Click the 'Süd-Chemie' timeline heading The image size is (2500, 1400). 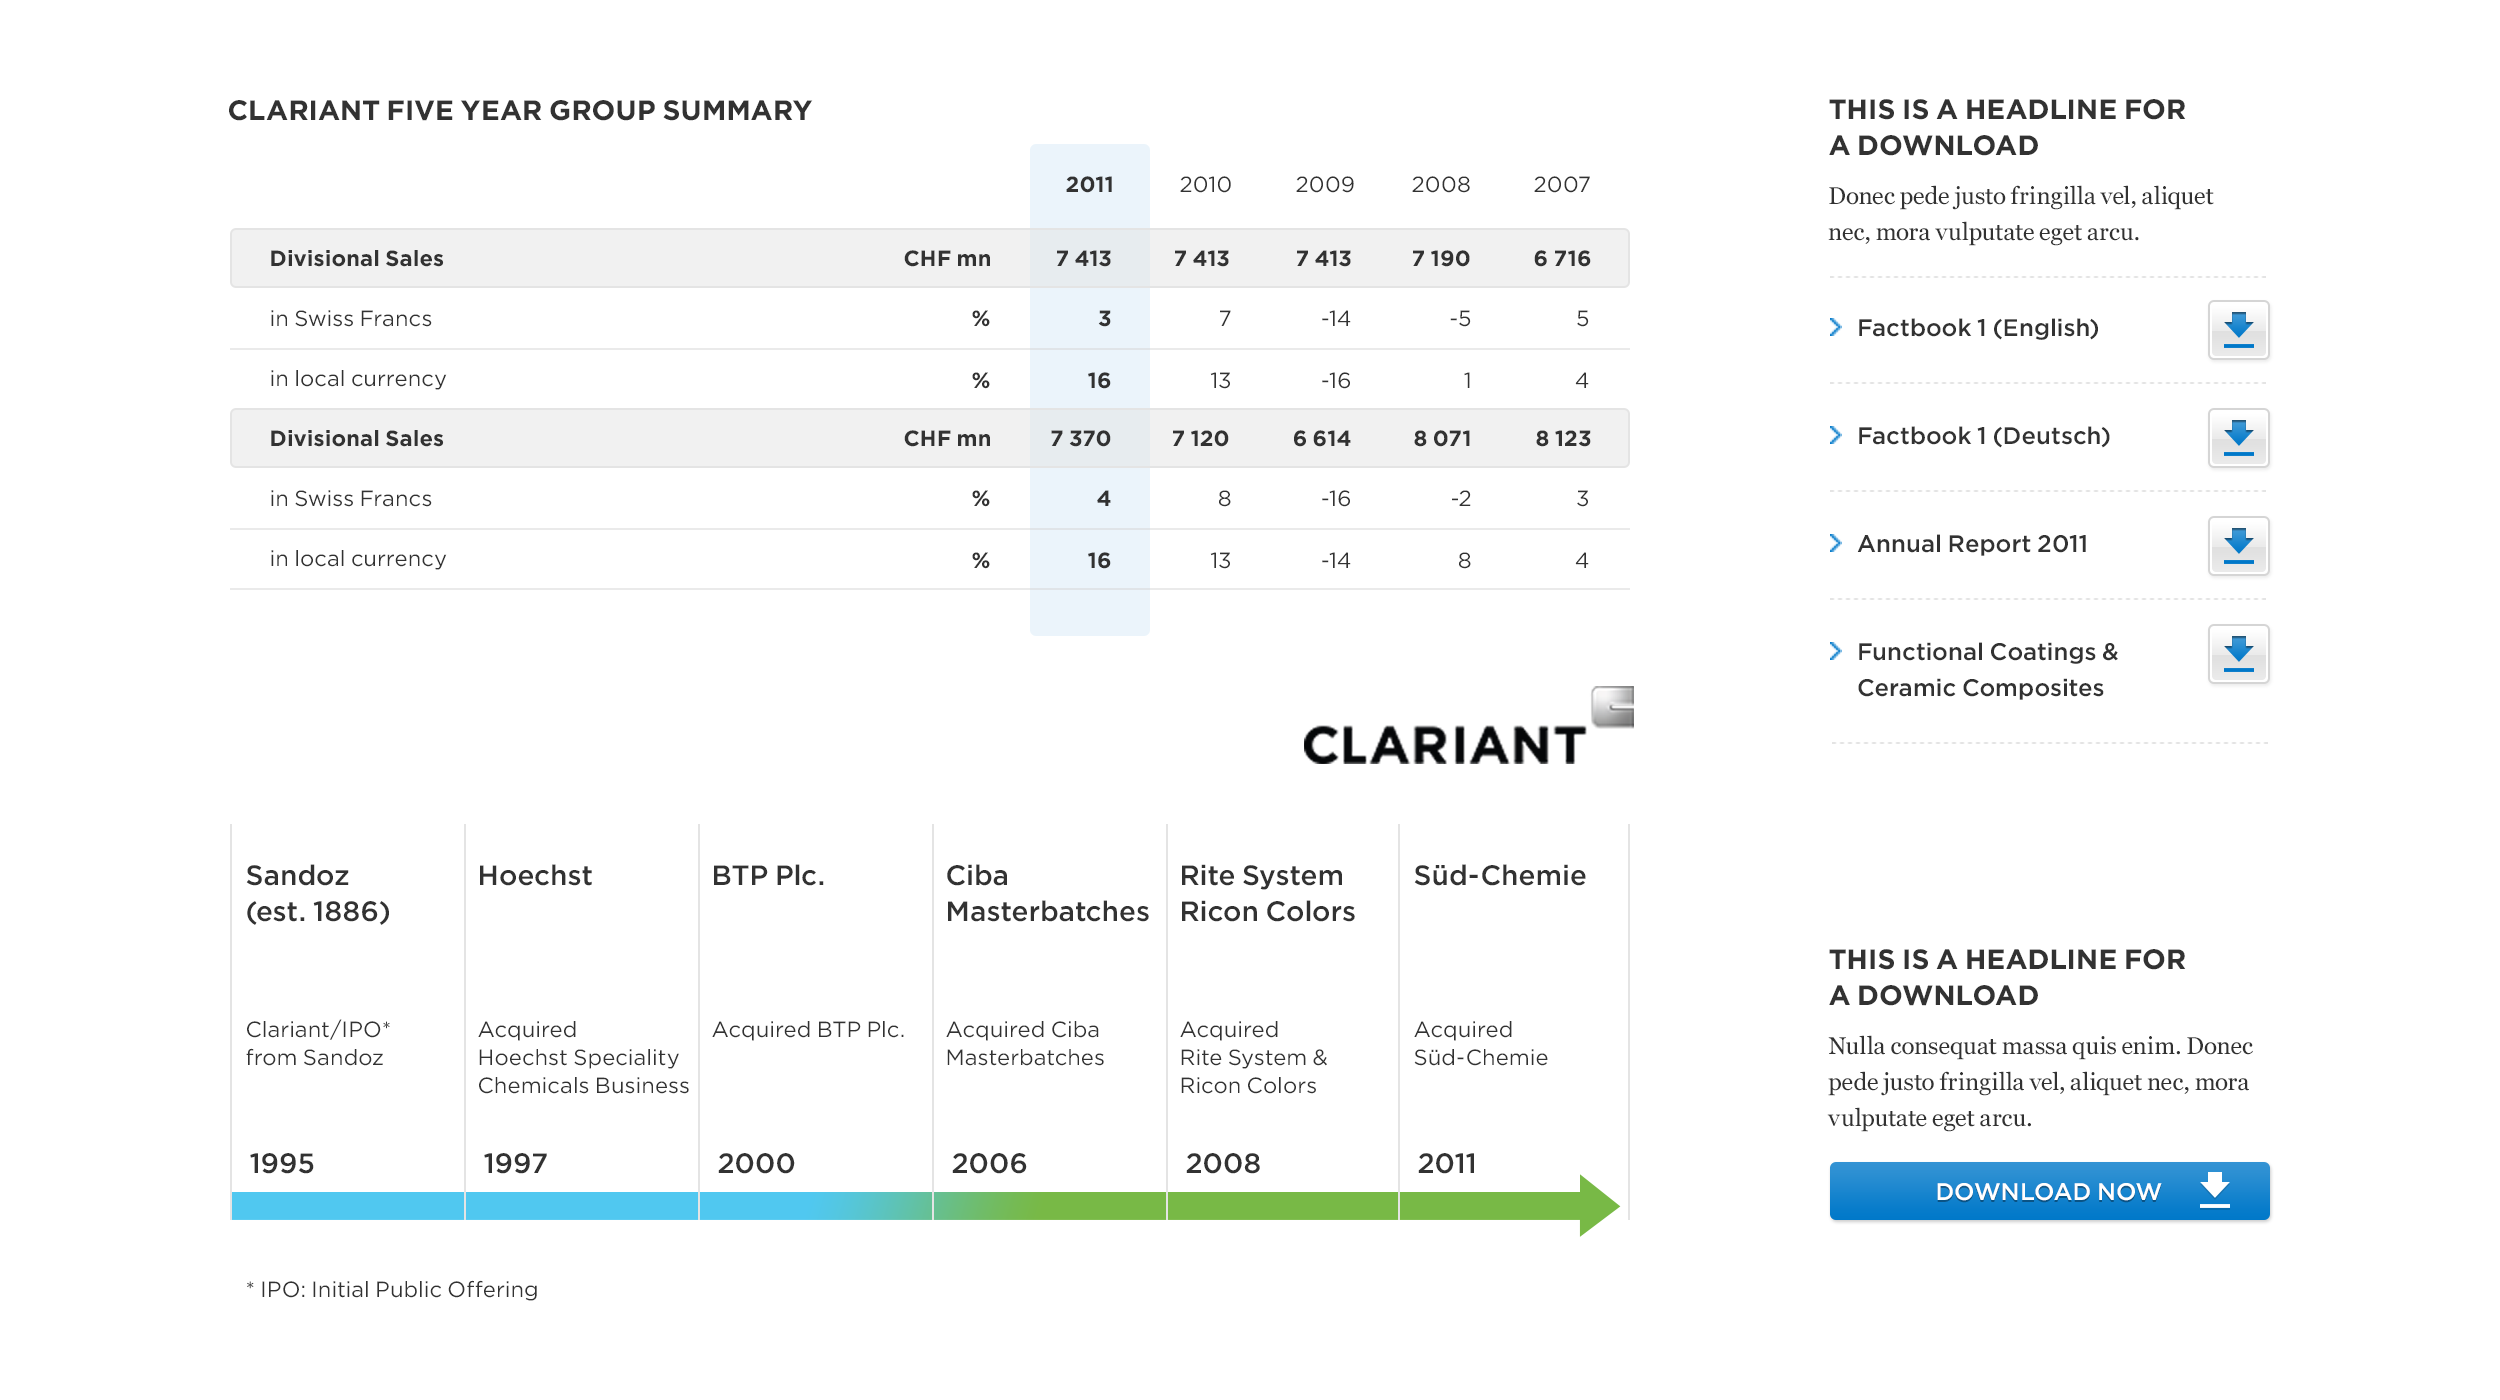tap(1499, 875)
